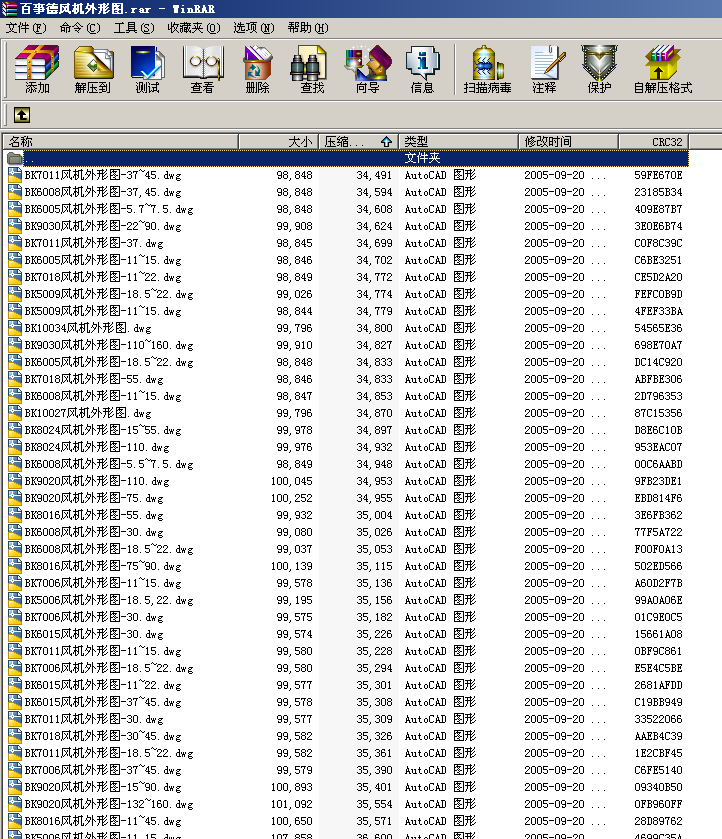The image size is (722, 839).
Task: Open the 选项(N) menu
Action: (254, 28)
